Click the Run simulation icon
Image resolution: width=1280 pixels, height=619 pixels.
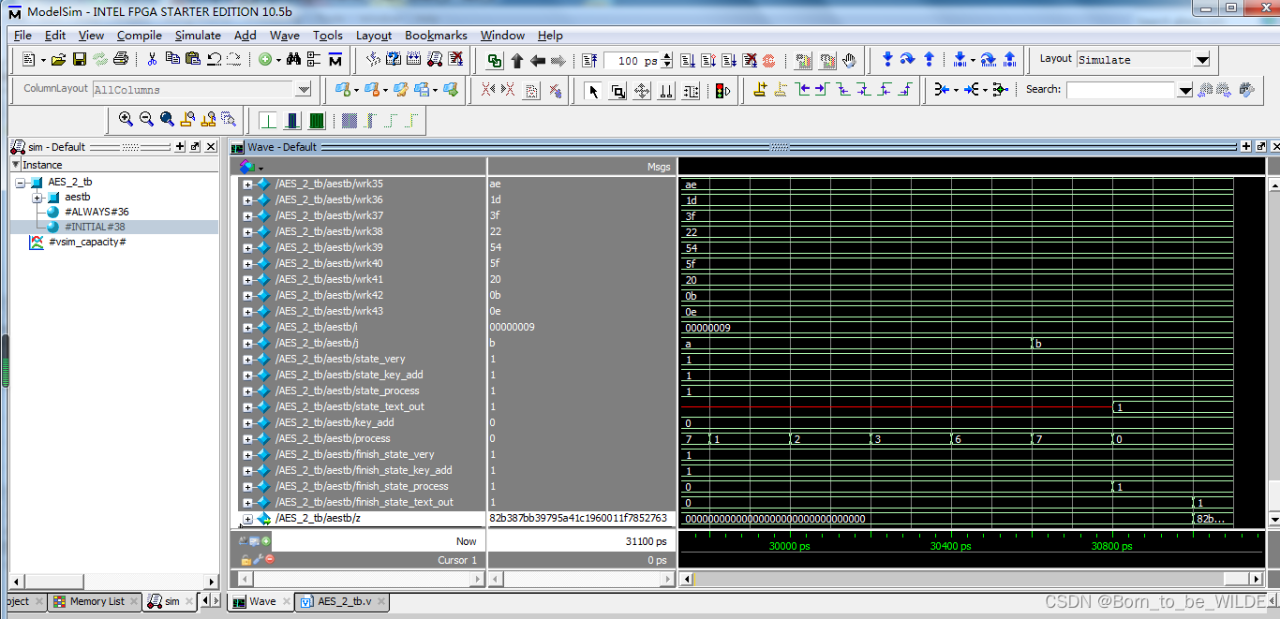pos(687,60)
